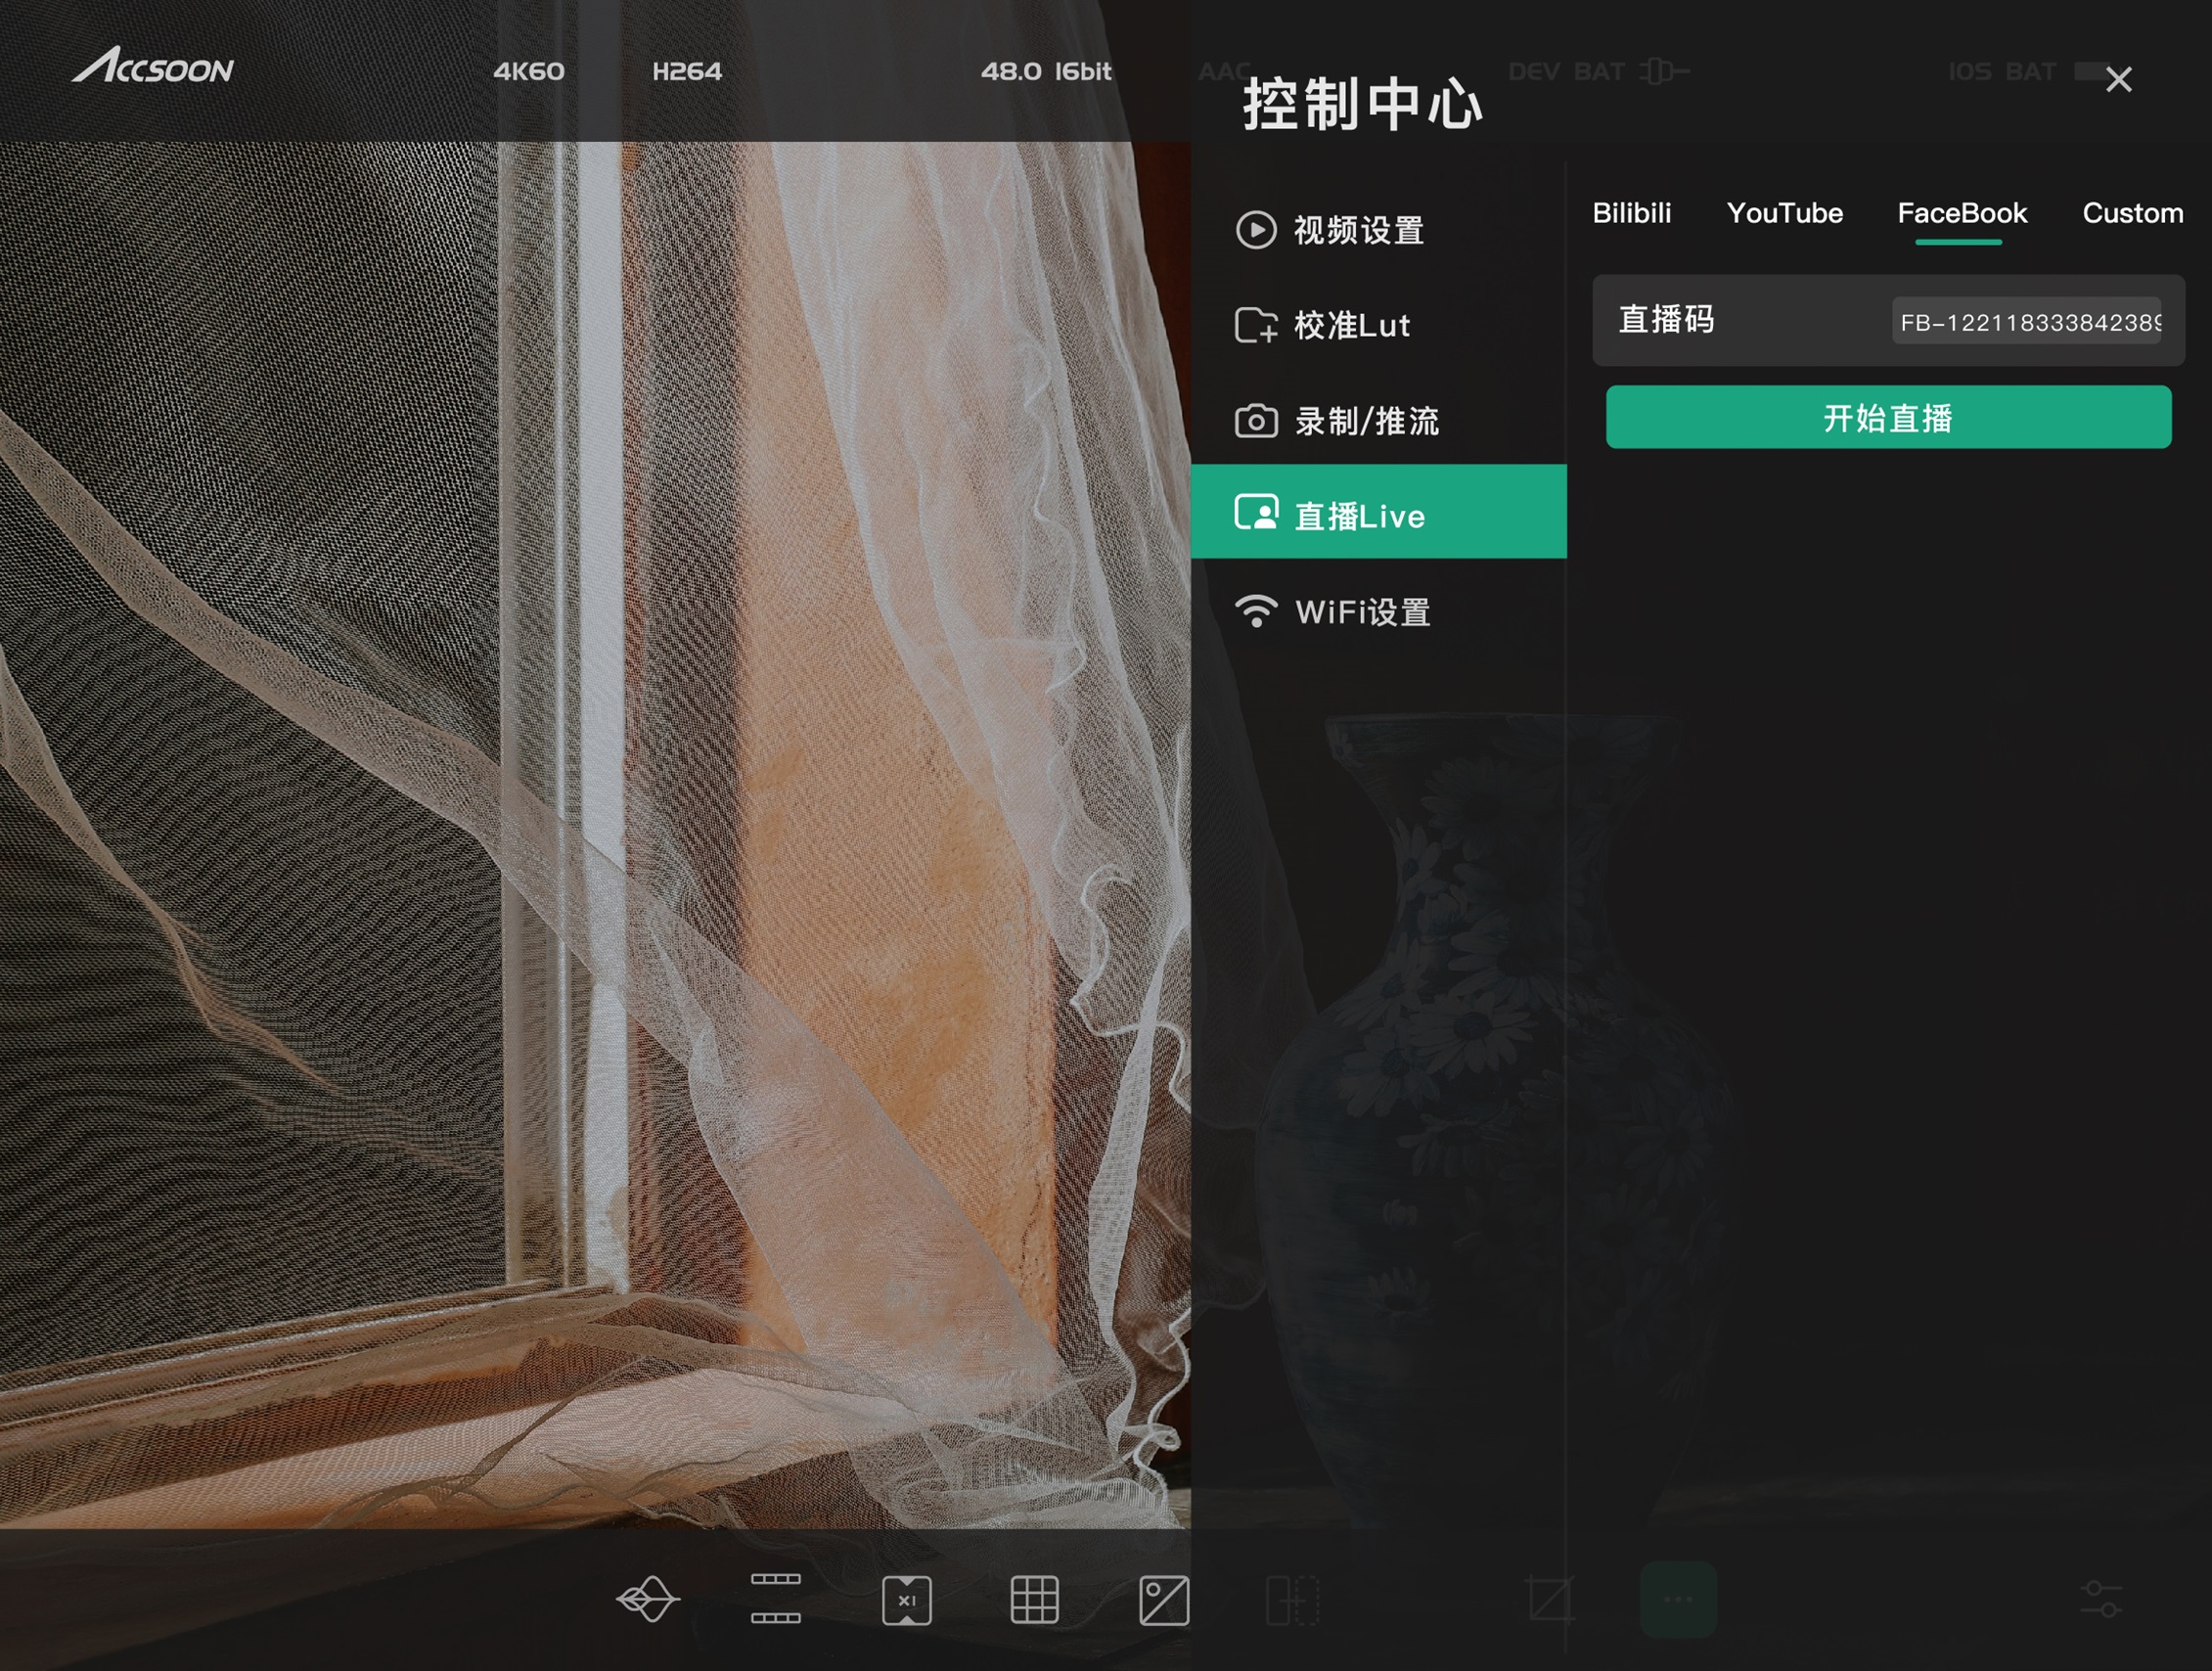Switch to the Custom tab
The height and width of the screenshot is (1671, 2212).
2132,213
